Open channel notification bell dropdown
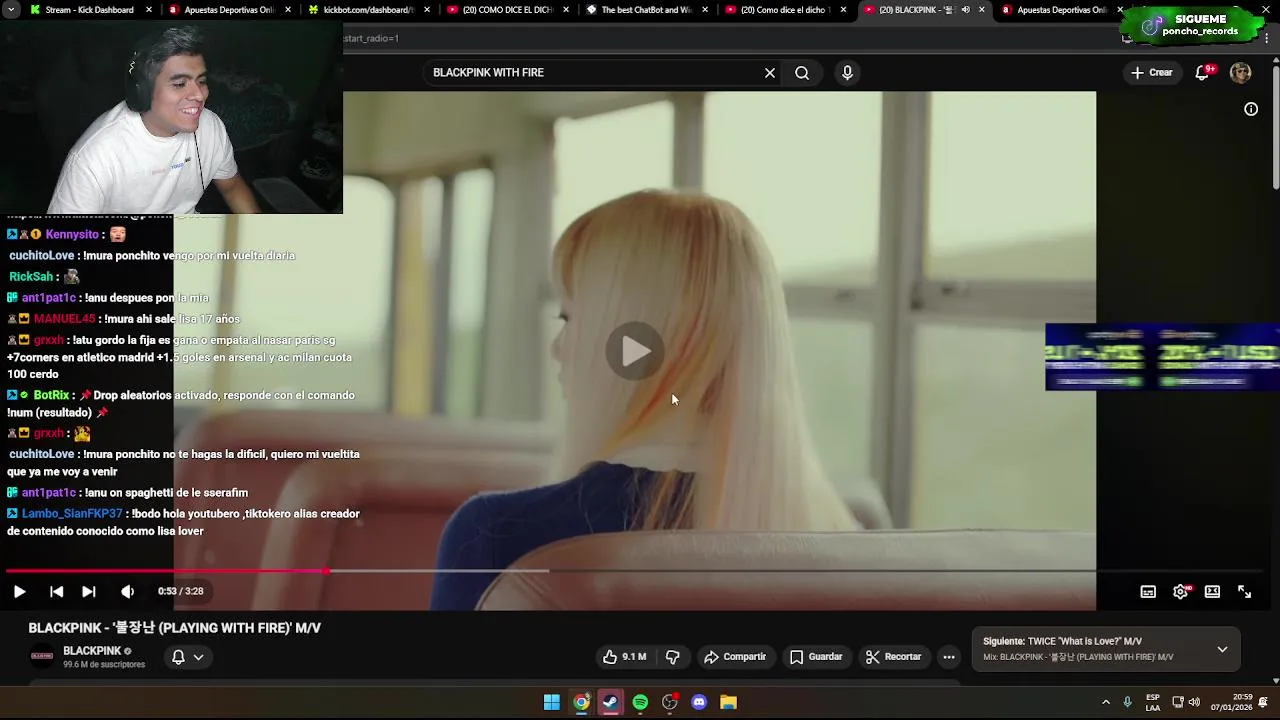The height and width of the screenshot is (720, 1280). [187, 657]
